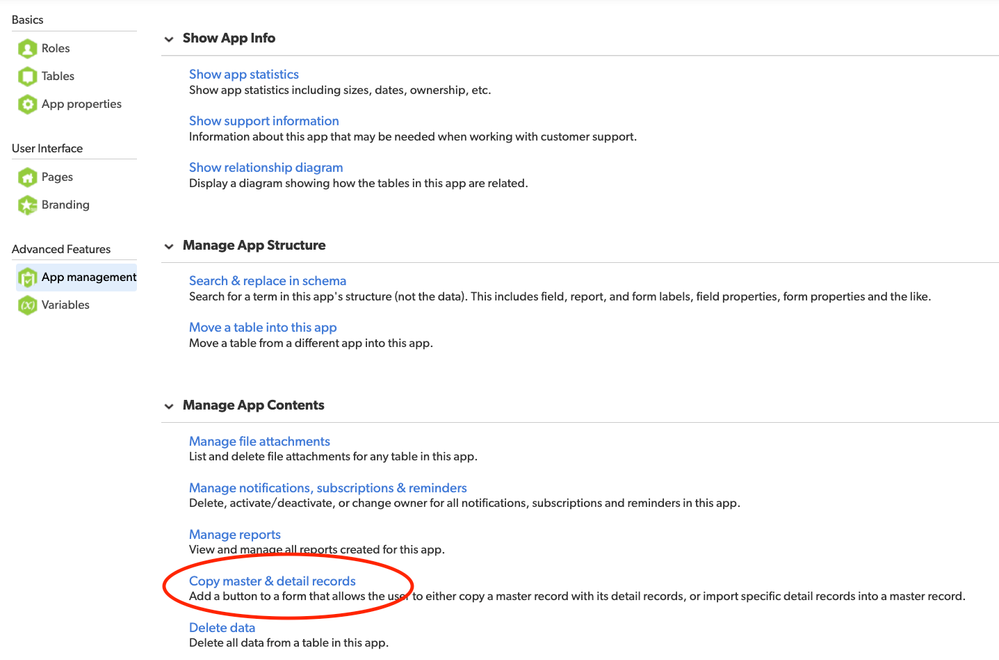Click the App properties gear icon
Viewport: 999px width, 660px height.
click(x=27, y=104)
